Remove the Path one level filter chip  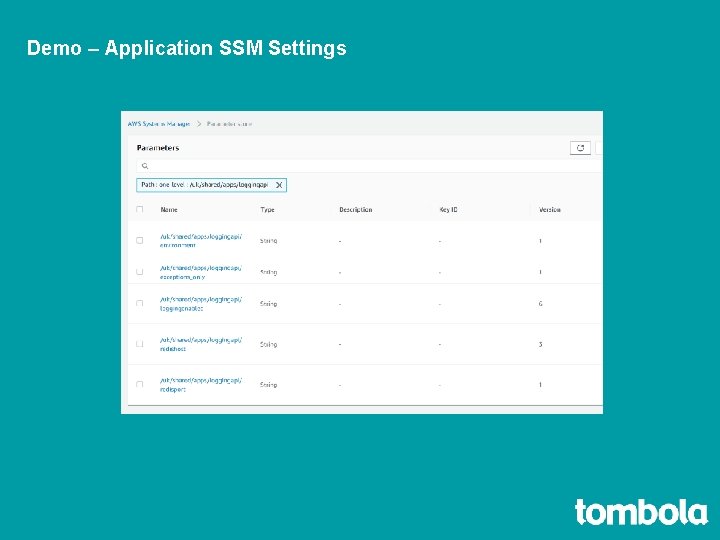[x=279, y=185]
